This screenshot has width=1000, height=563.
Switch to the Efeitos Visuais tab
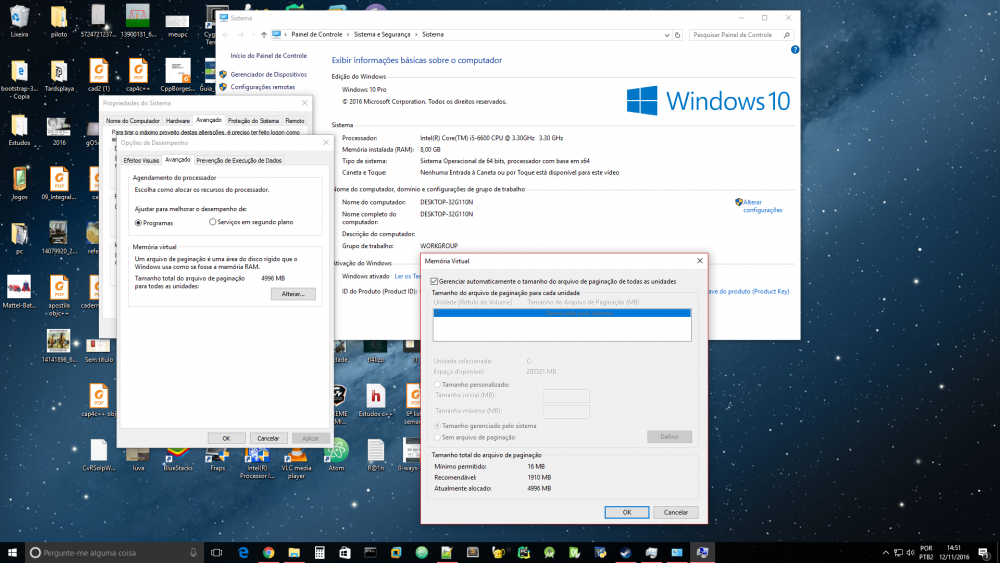tap(140, 160)
